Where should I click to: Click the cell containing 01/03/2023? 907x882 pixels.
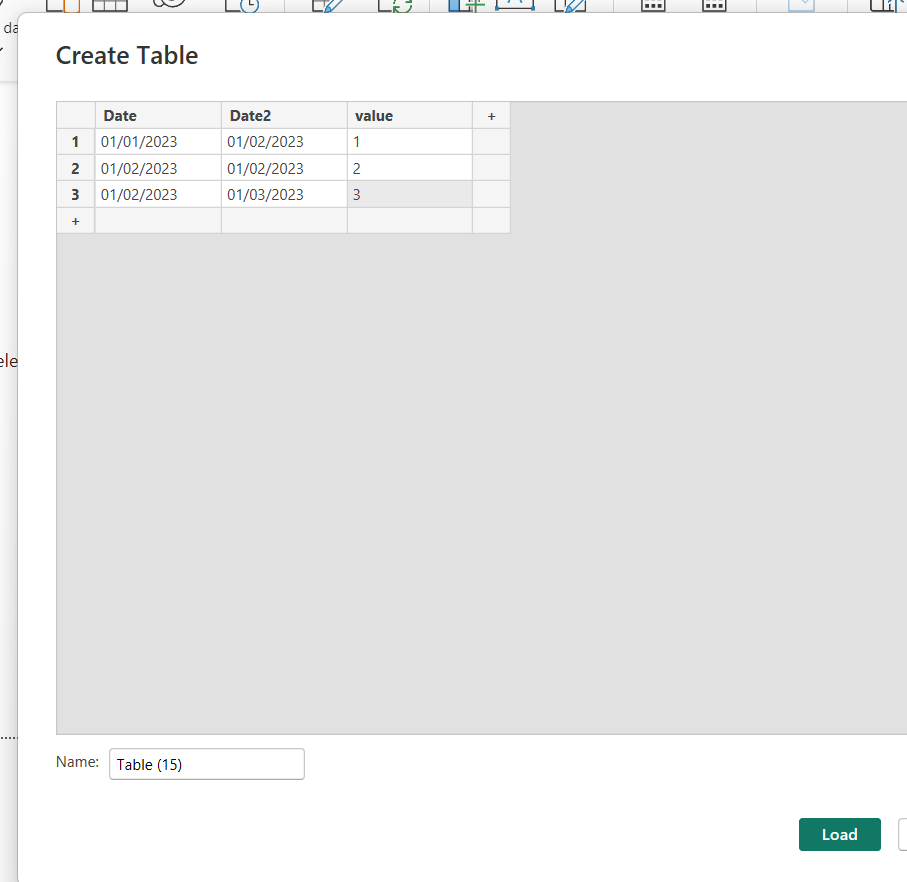click(x=284, y=194)
